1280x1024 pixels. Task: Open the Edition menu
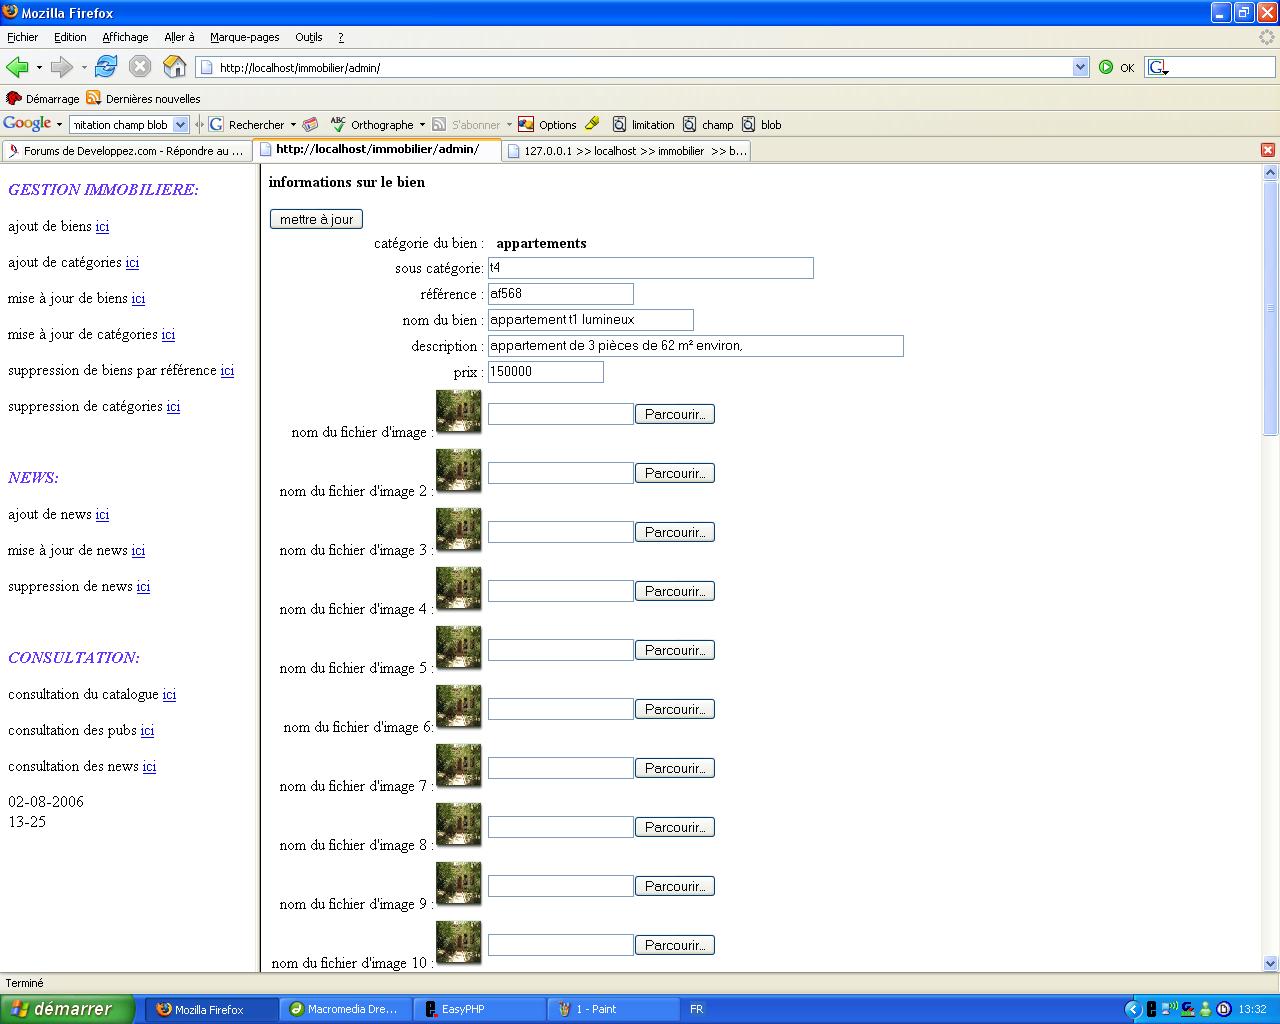pos(70,37)
